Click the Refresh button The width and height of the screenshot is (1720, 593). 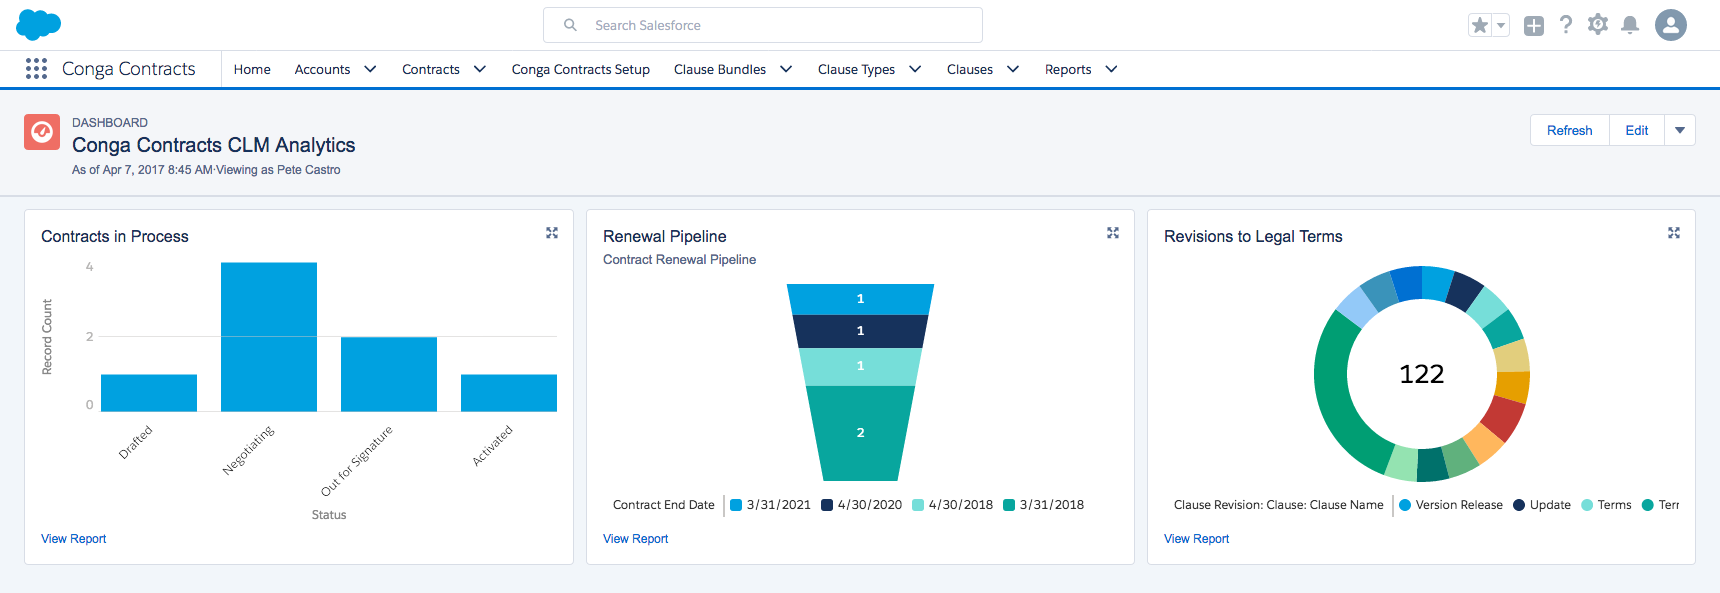point(1569,130)
